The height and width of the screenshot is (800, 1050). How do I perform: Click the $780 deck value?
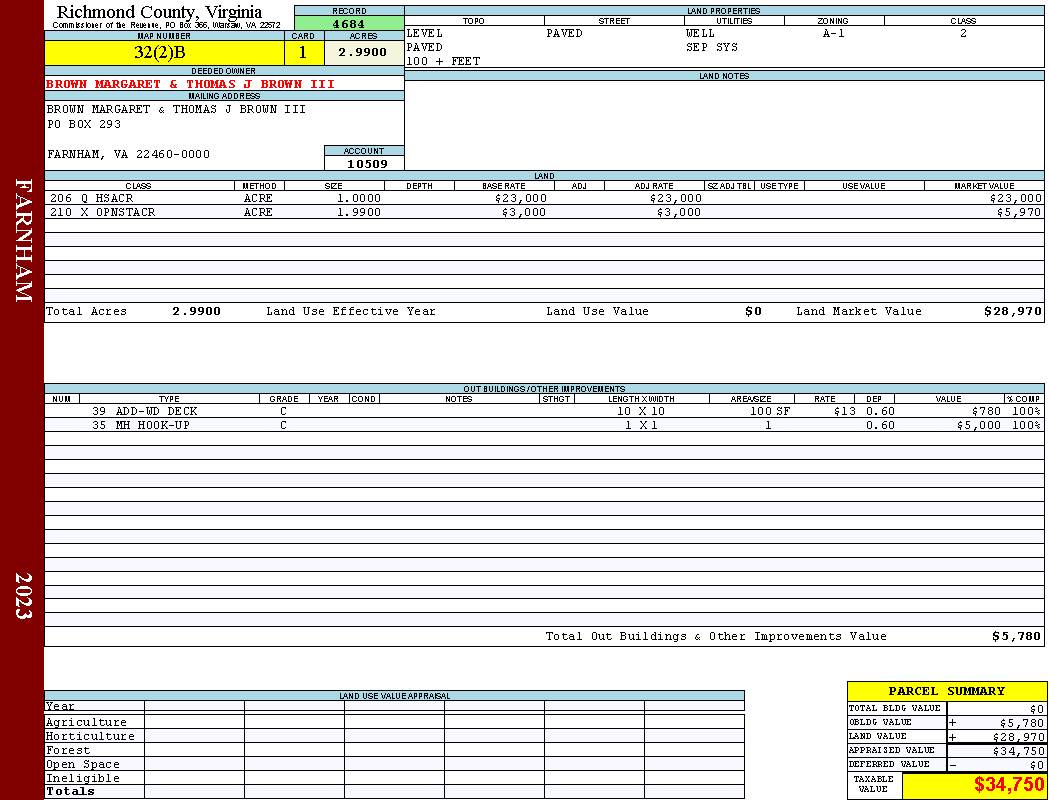click(986, 412)
